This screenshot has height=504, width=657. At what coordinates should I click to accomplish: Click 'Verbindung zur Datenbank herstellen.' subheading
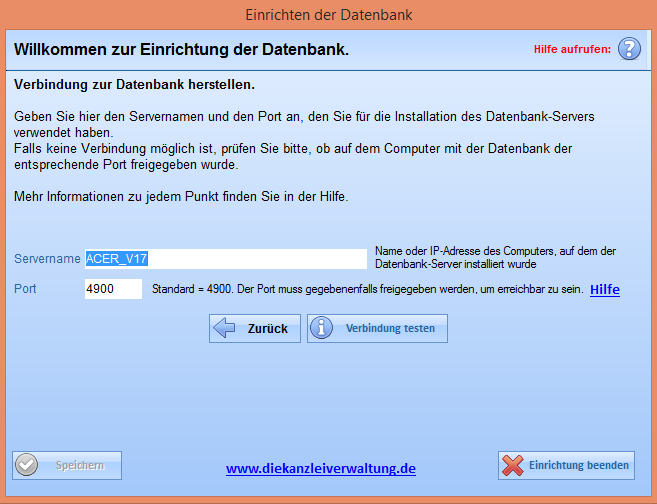(x=135, y=85)
